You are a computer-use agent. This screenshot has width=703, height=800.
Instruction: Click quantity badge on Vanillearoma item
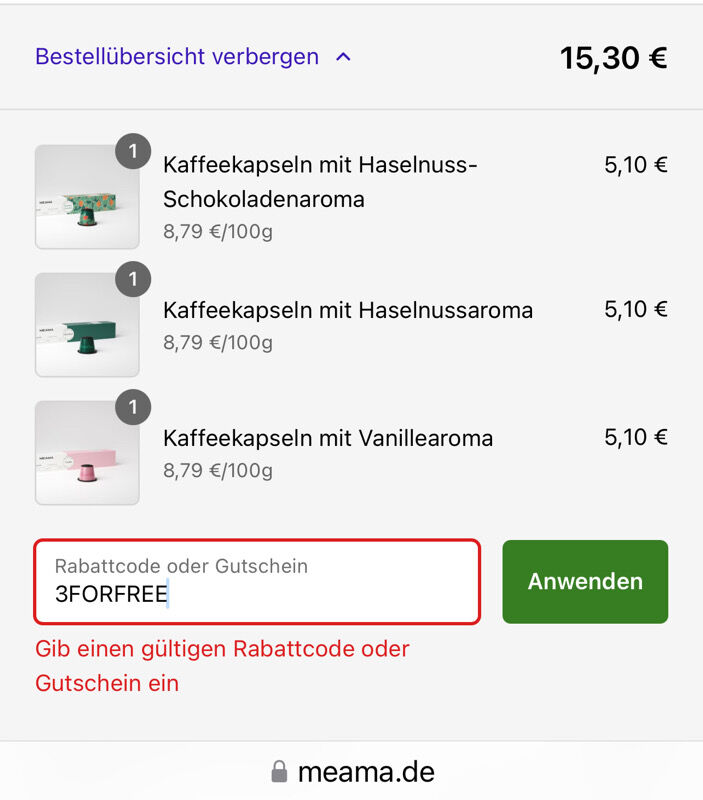point(133,408)
